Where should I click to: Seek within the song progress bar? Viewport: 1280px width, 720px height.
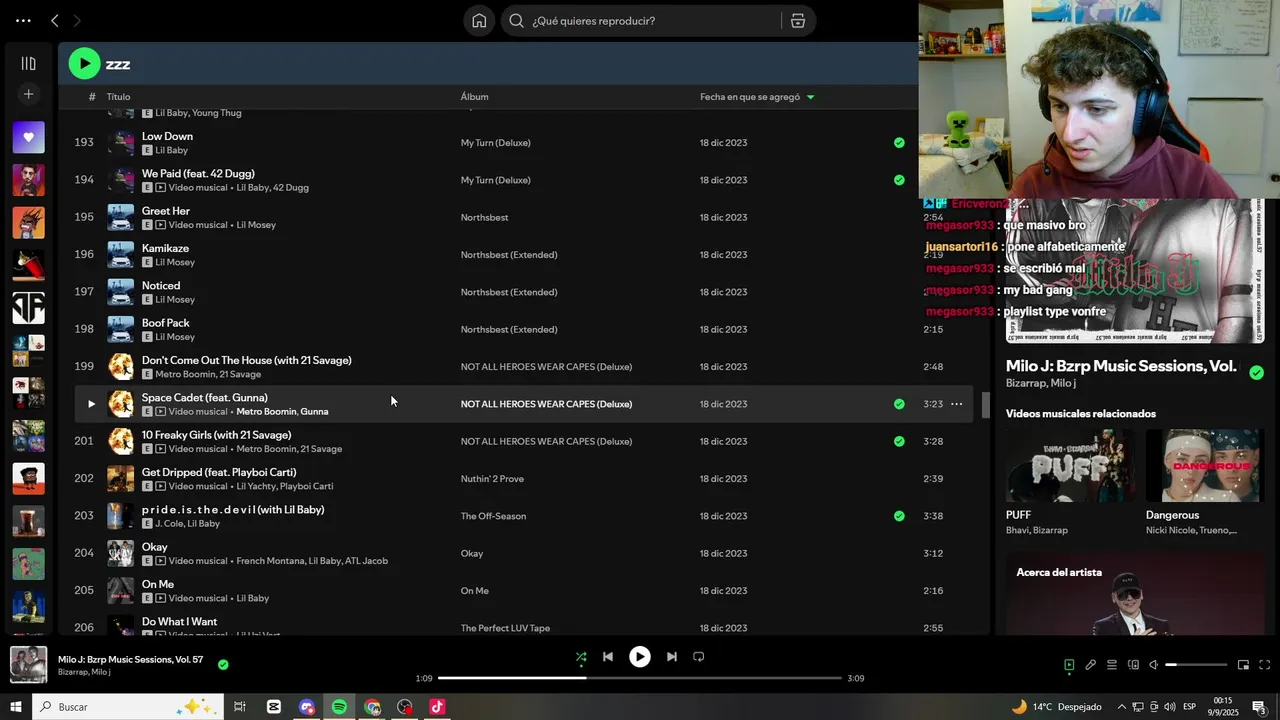point(640,678)
